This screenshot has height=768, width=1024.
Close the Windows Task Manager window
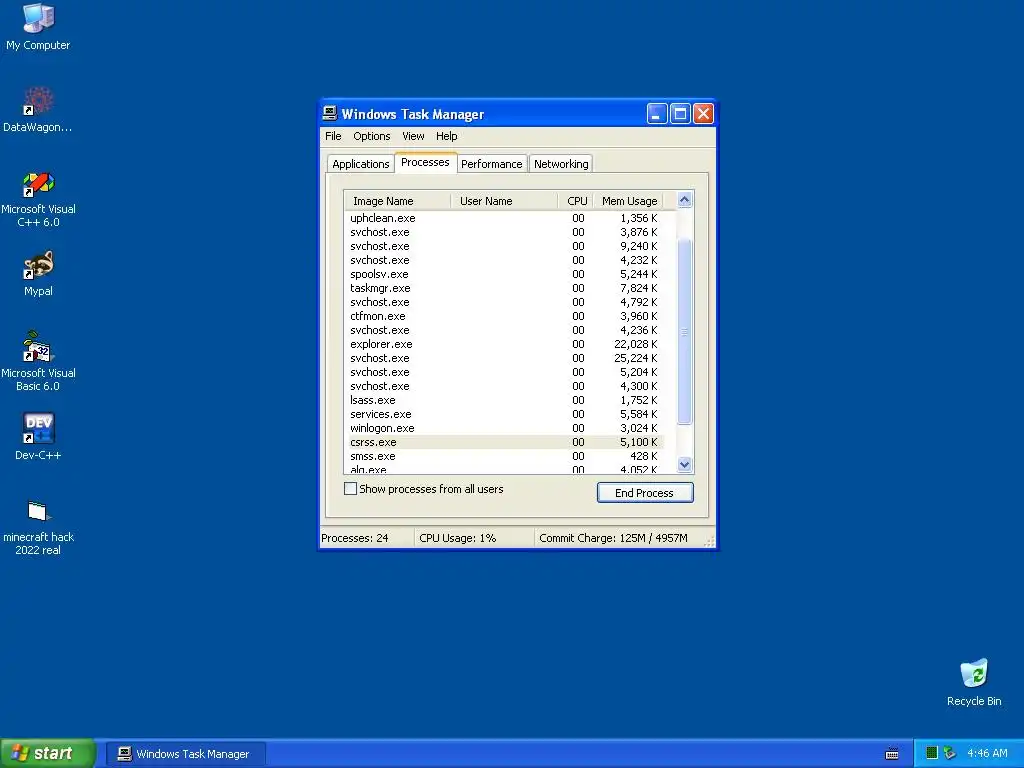(703, 114)
